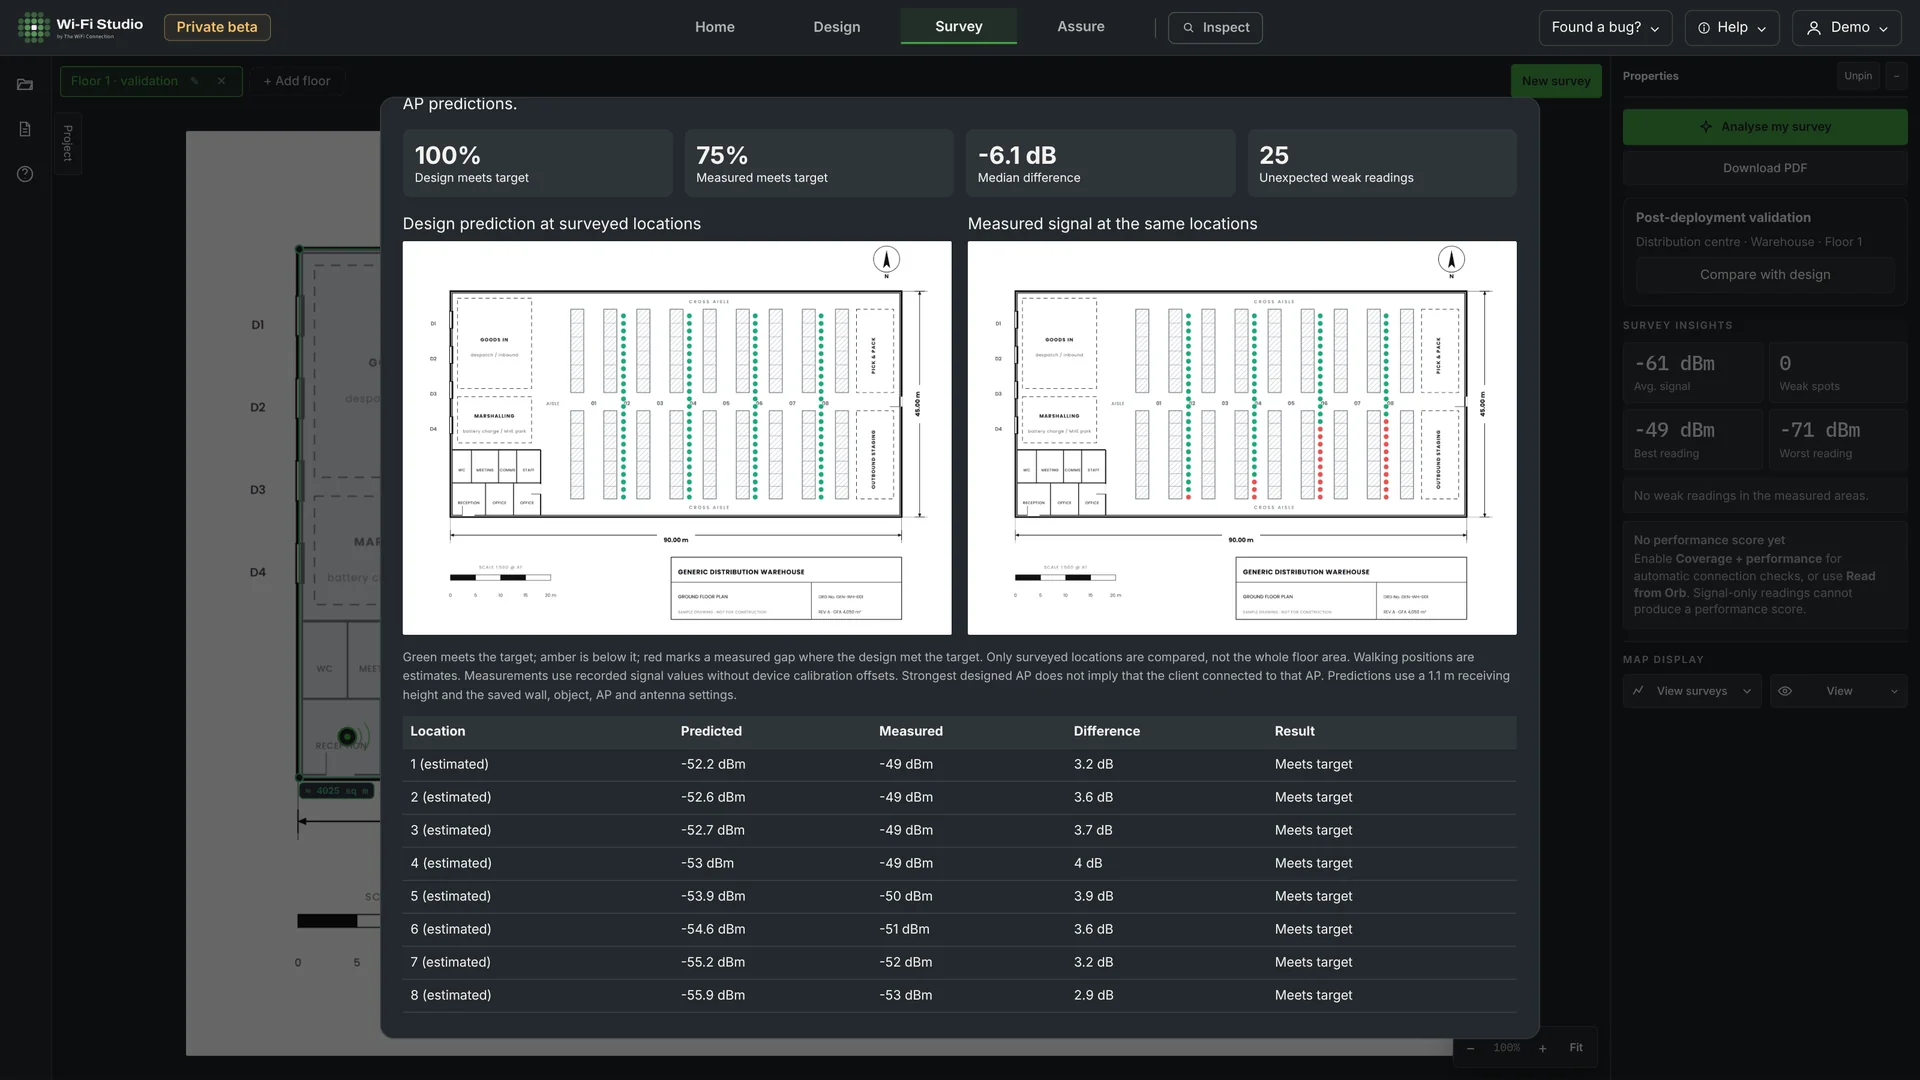Click the Measured signal floor plan image
1920x1080 pixels.
(x=1242, y=438)
